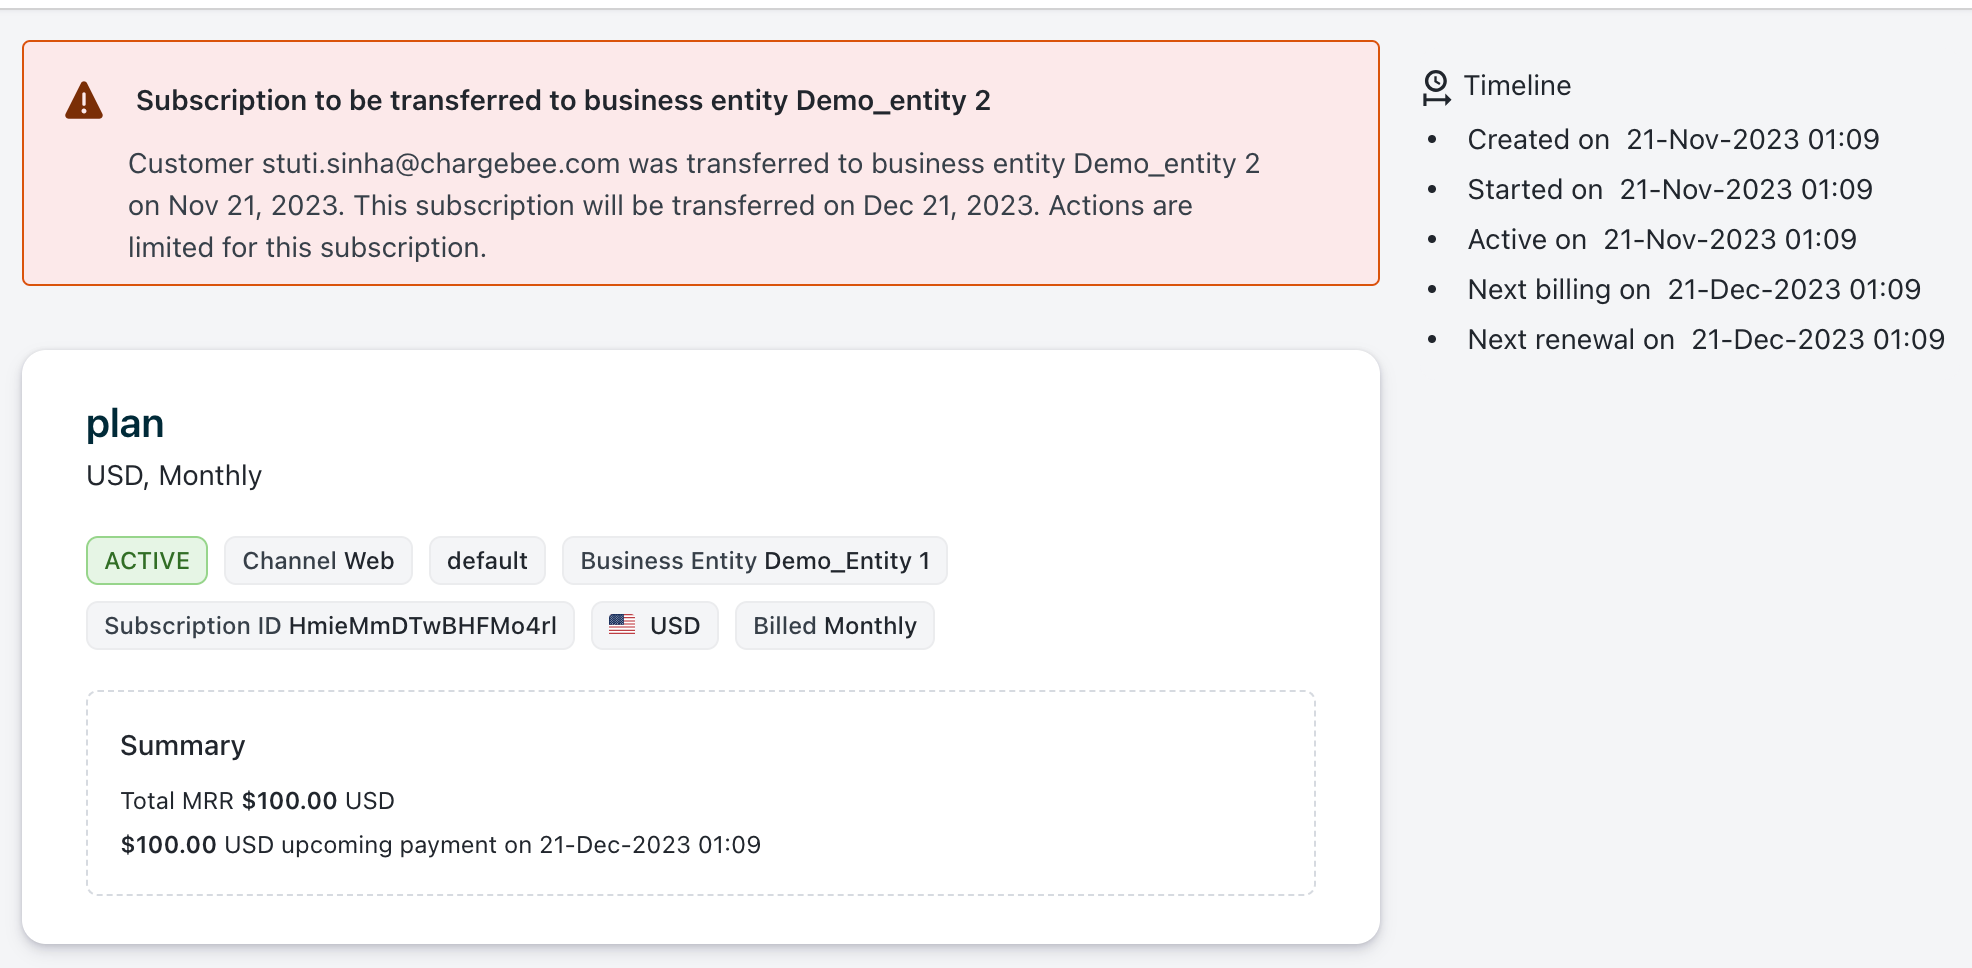Select the Started on timeline entry
1972x968 pixels.
1669,190
